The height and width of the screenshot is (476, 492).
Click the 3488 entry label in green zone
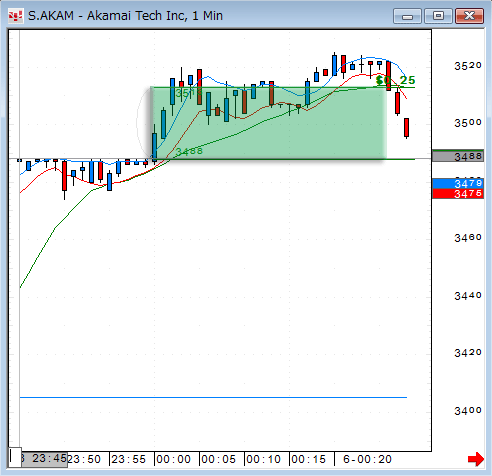pos(189,151)
